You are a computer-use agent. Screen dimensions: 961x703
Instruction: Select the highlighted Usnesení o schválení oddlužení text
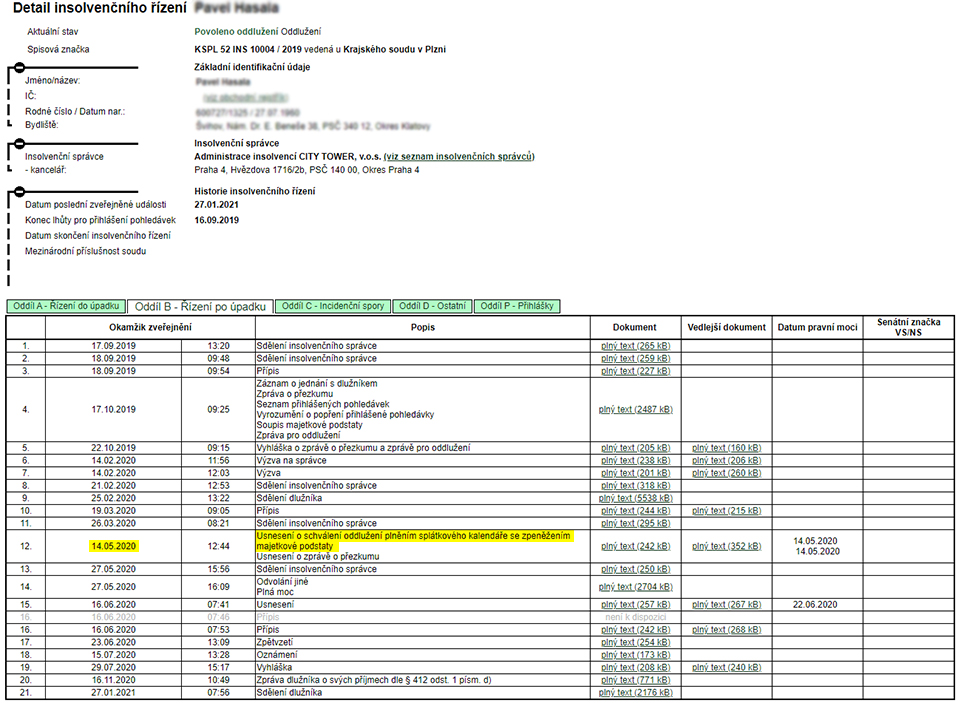click(x=414, y=541)
